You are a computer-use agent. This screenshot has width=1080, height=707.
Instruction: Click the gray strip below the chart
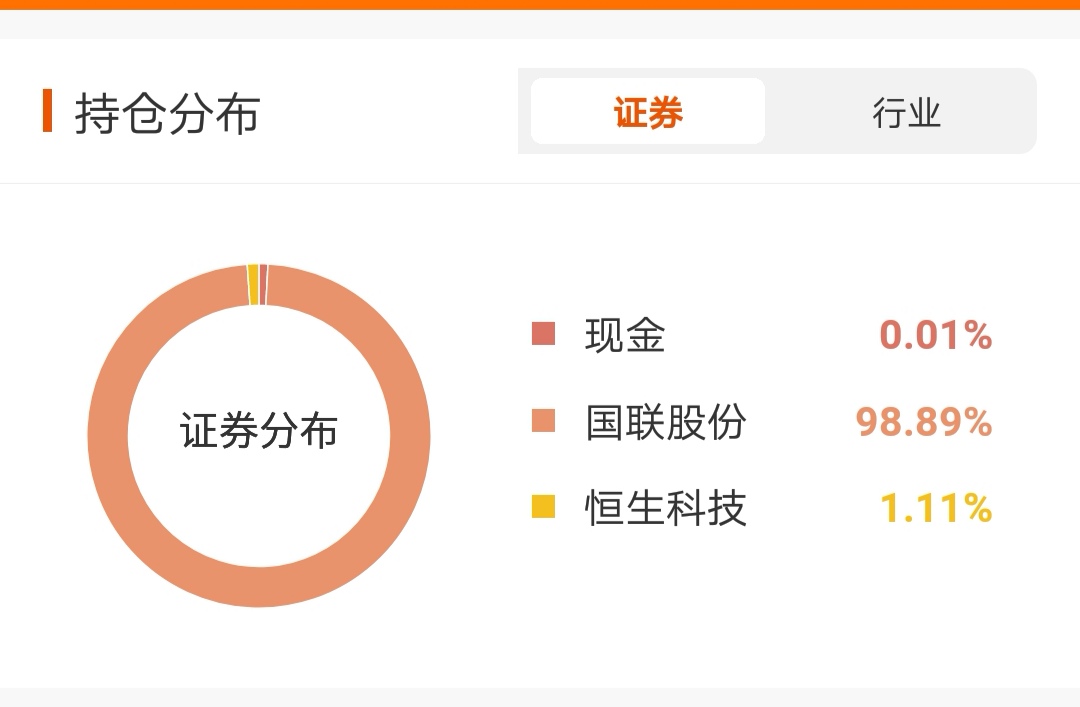pos(540,697)
